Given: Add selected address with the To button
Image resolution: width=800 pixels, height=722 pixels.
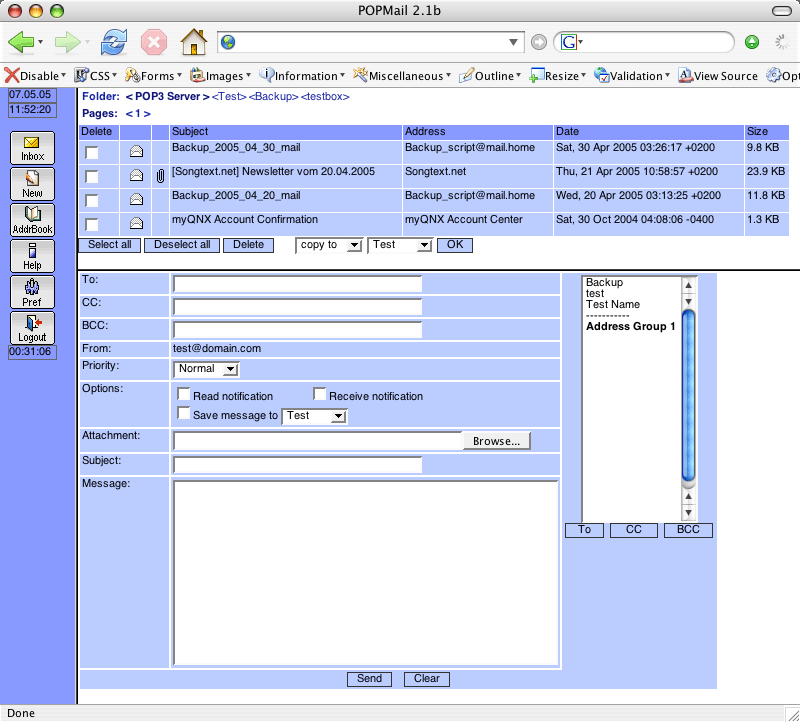Looking at the screenshot, I should 585,530.
